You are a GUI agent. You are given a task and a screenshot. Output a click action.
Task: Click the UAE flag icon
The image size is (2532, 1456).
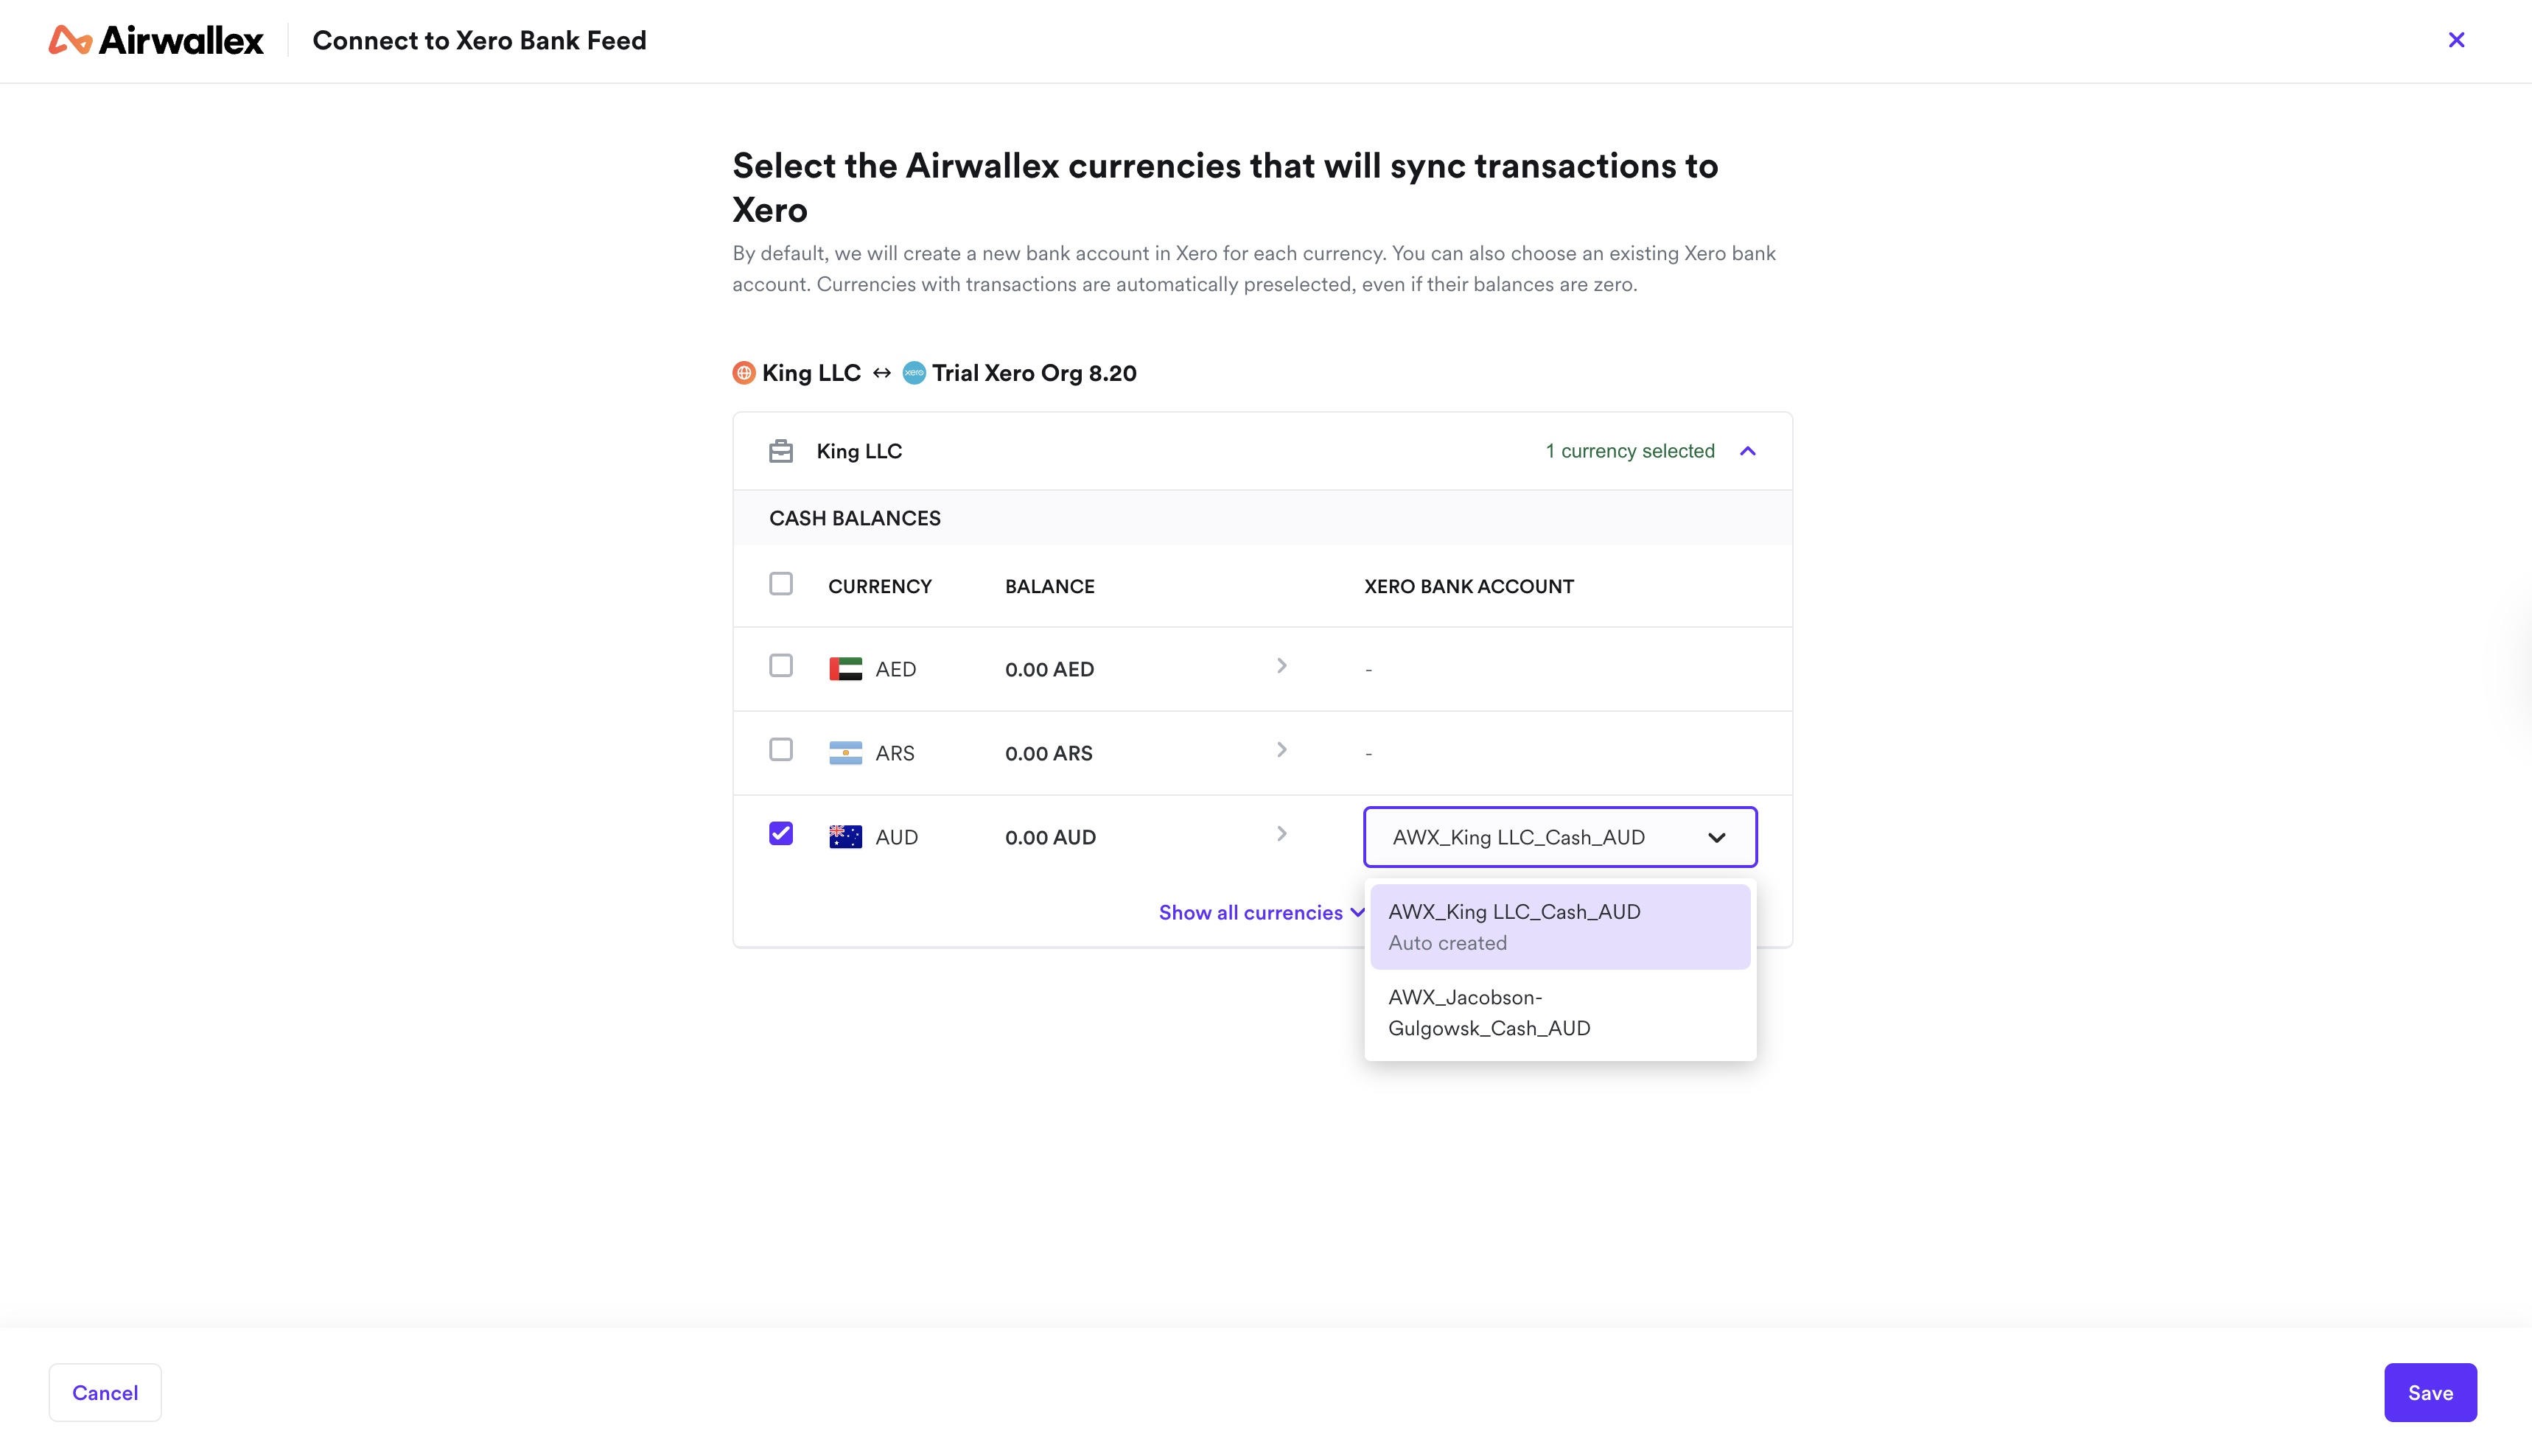[x=845, y=669]
